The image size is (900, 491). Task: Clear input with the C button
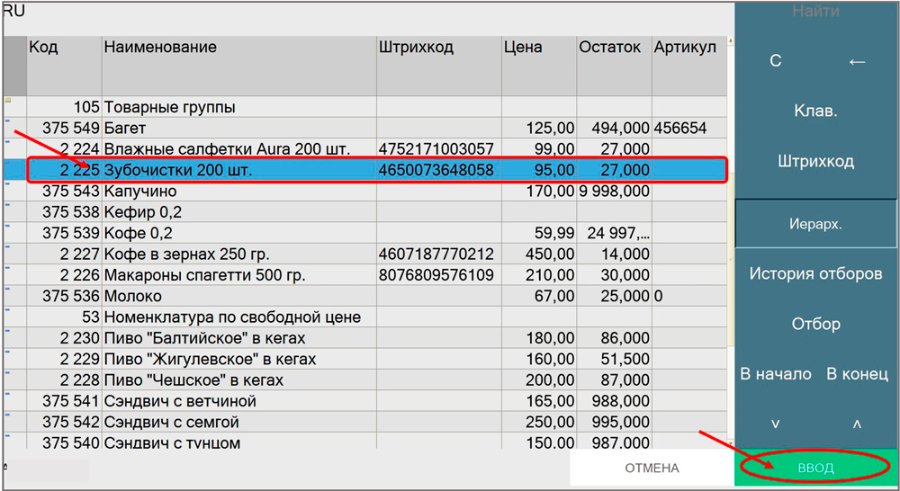click(x=775, y=61)
